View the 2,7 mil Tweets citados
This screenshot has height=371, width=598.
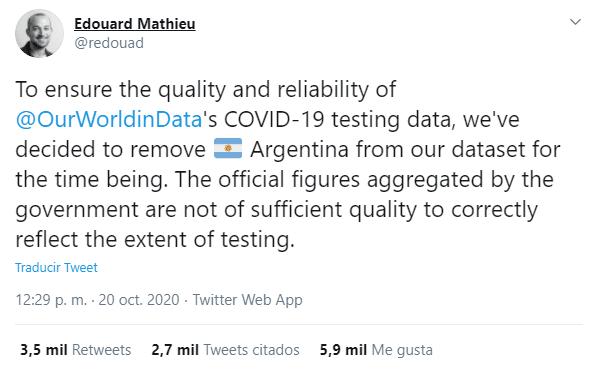point(225,350)
